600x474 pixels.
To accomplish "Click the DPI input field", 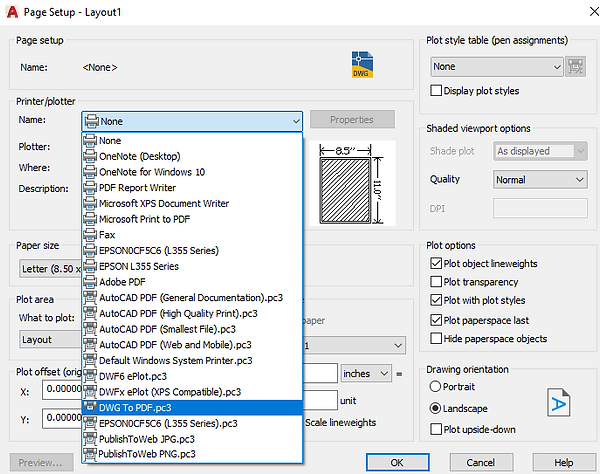I will pyautogui.click(x=540, y=208).
